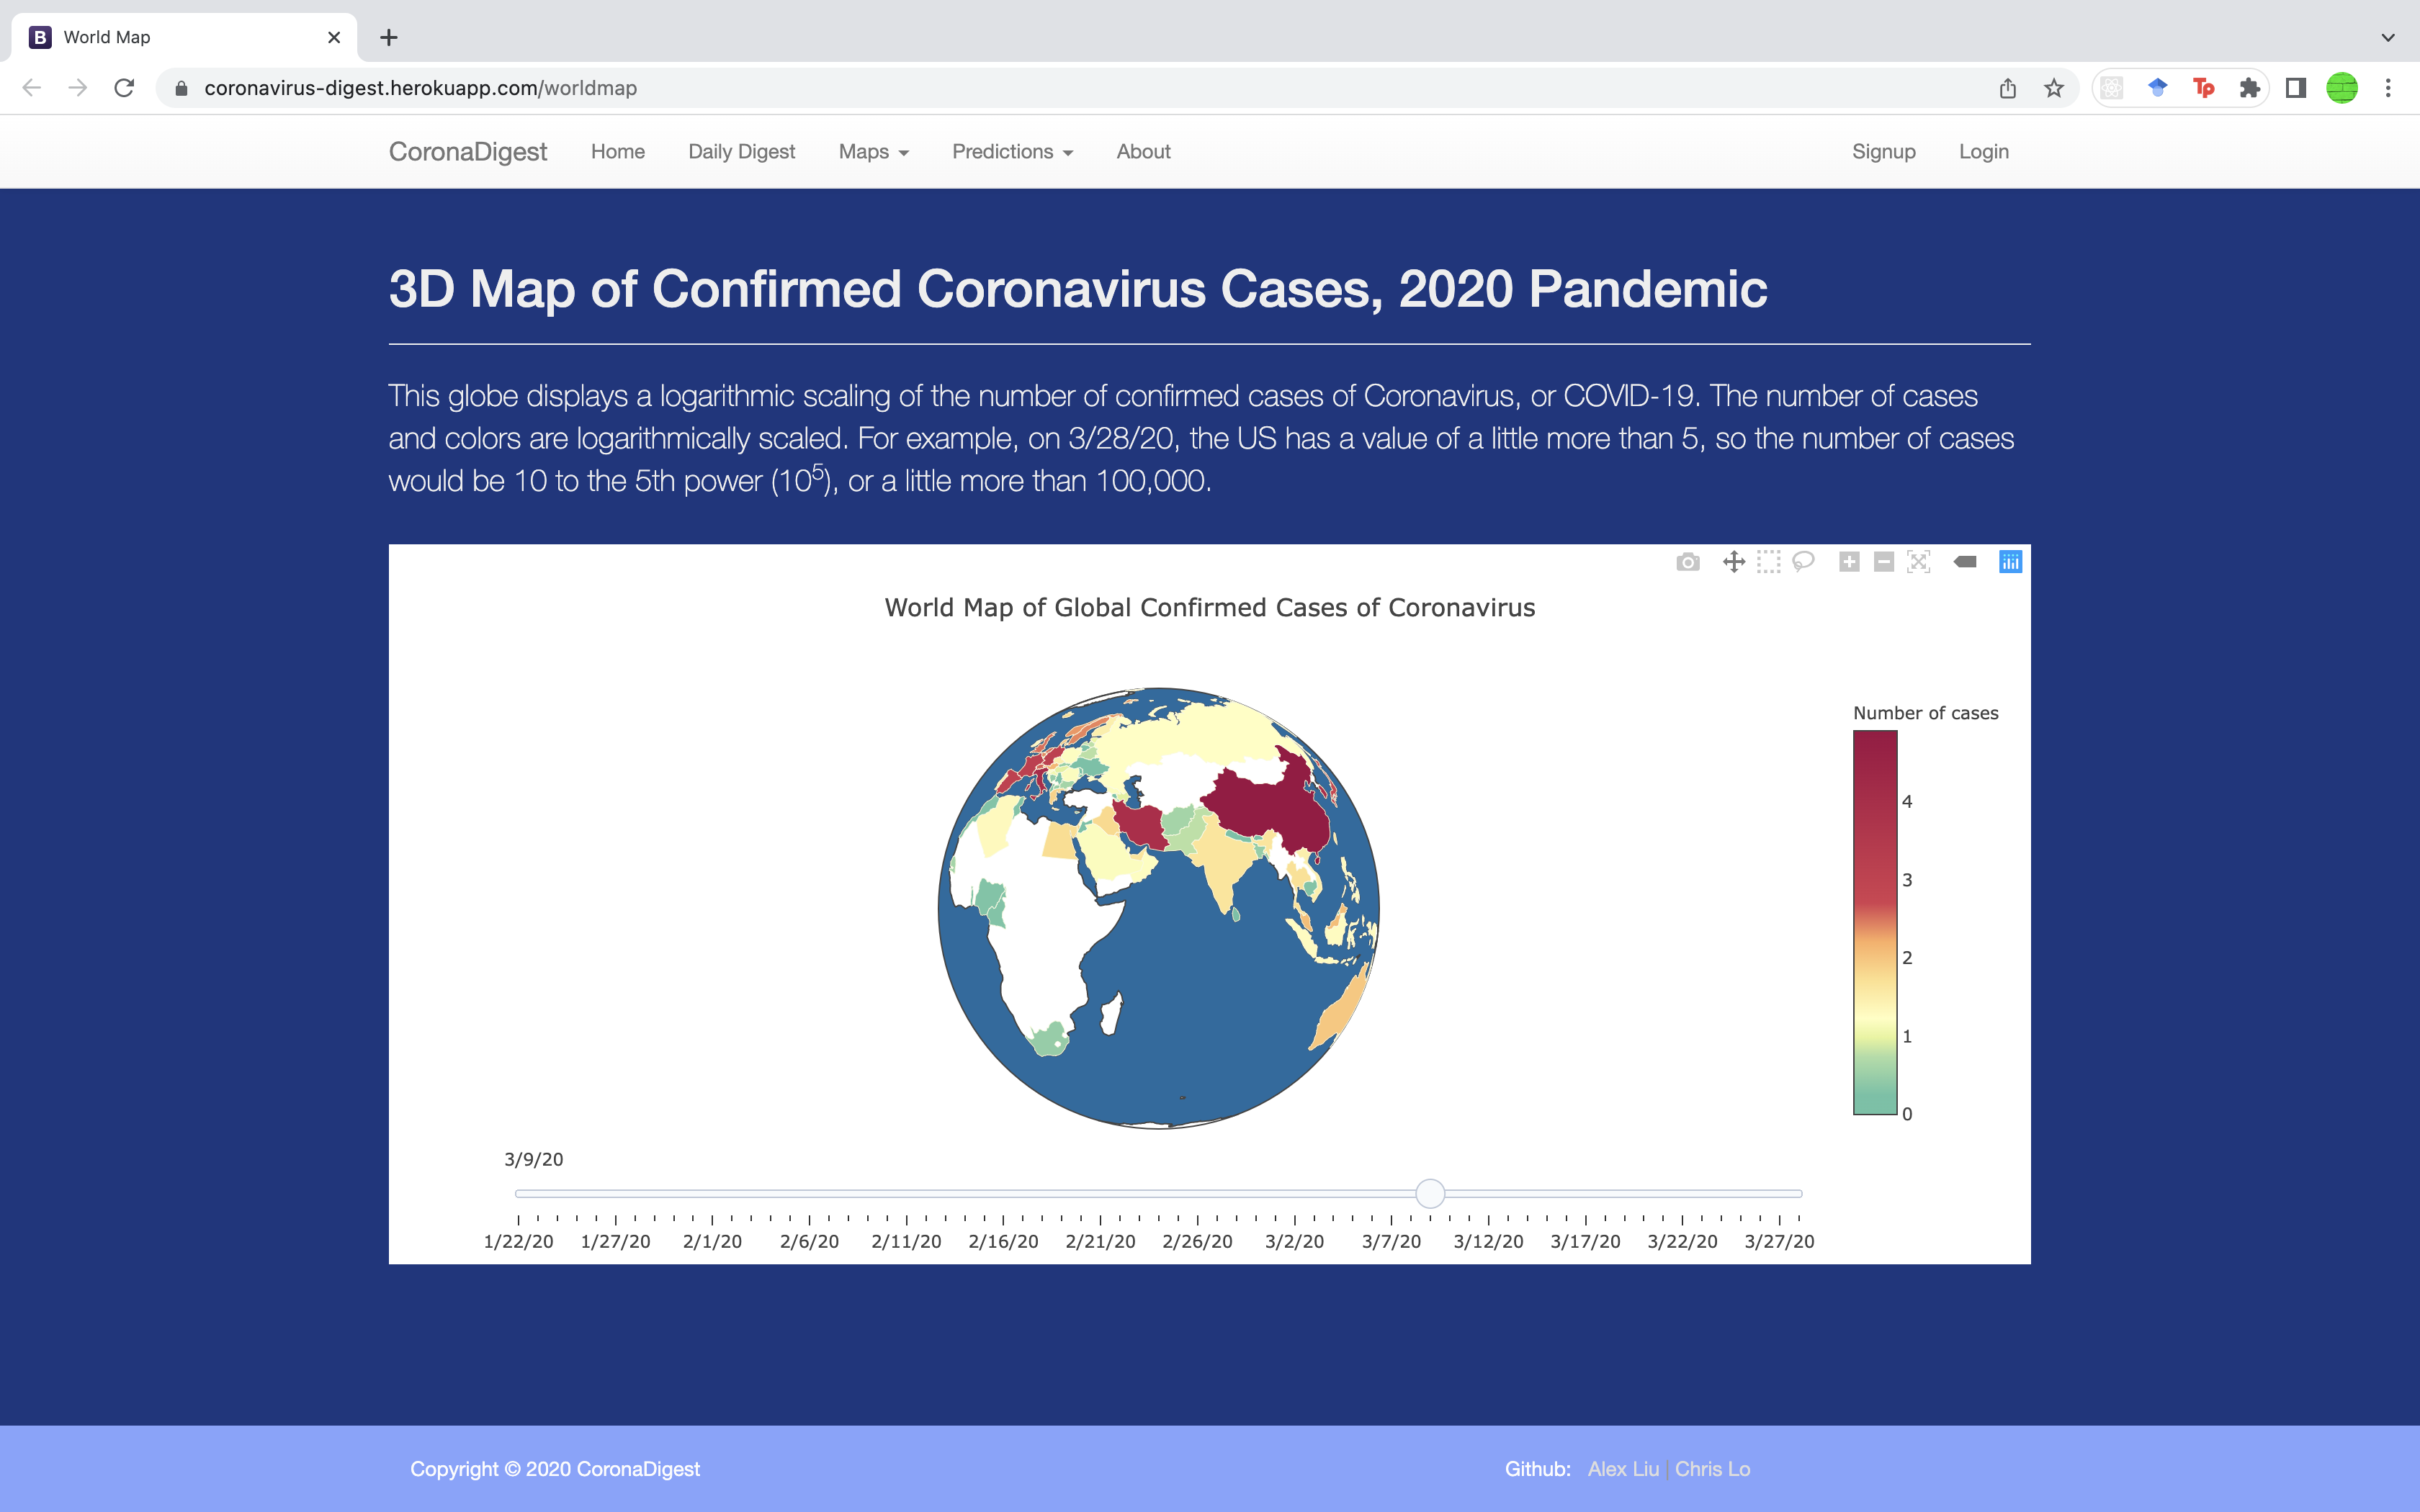Viewport: 2420px width, 1512px height.
Task: Select the Daily Digest menu item
Action: tap(740, 151)
